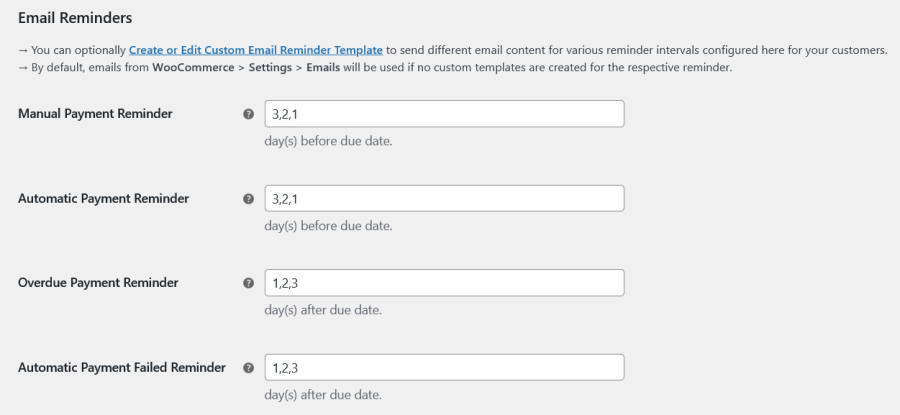Click description text under Automatic Payment Reminder field
Screen dimensions: 900x415
click(x=328, y=225)
